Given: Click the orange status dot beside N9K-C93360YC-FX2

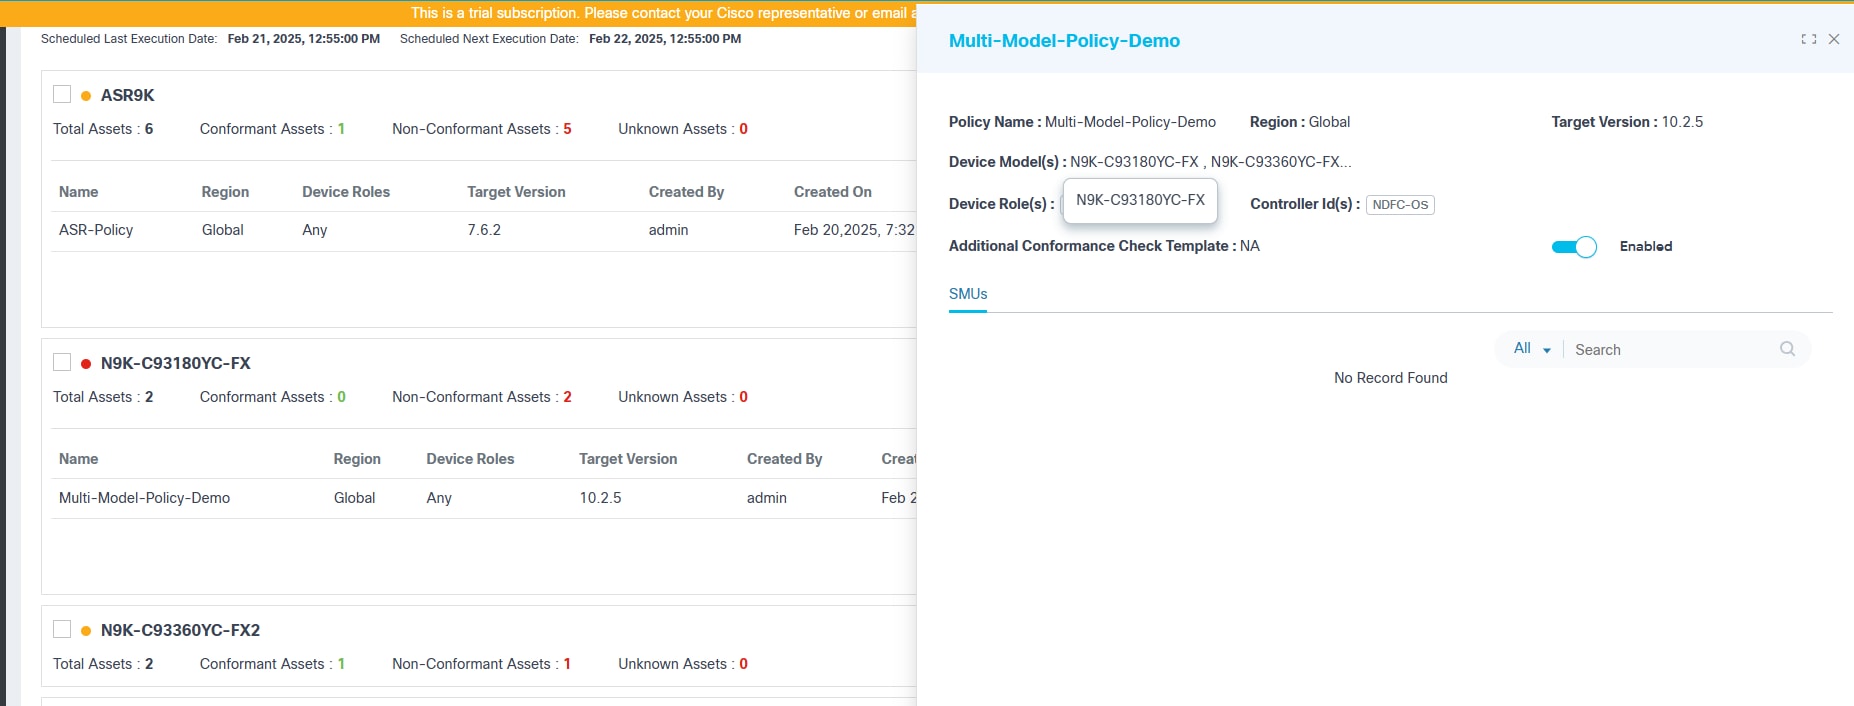Looking at the screenshot, I should [86, 631].
